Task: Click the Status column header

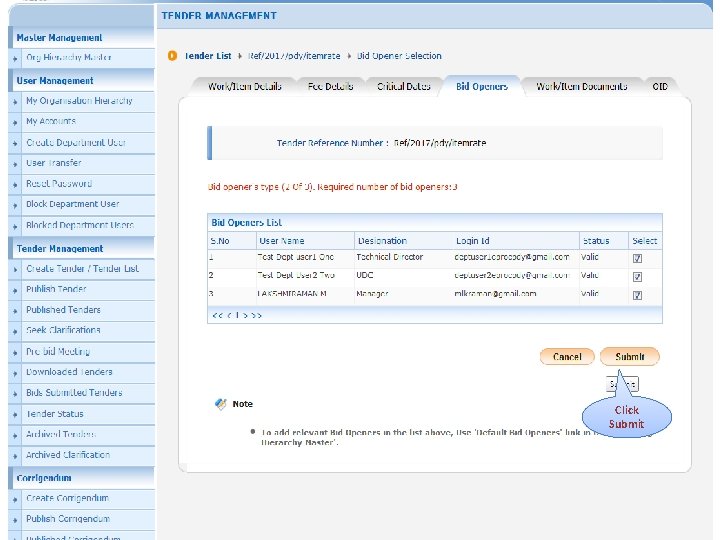Action: [596, 241]
